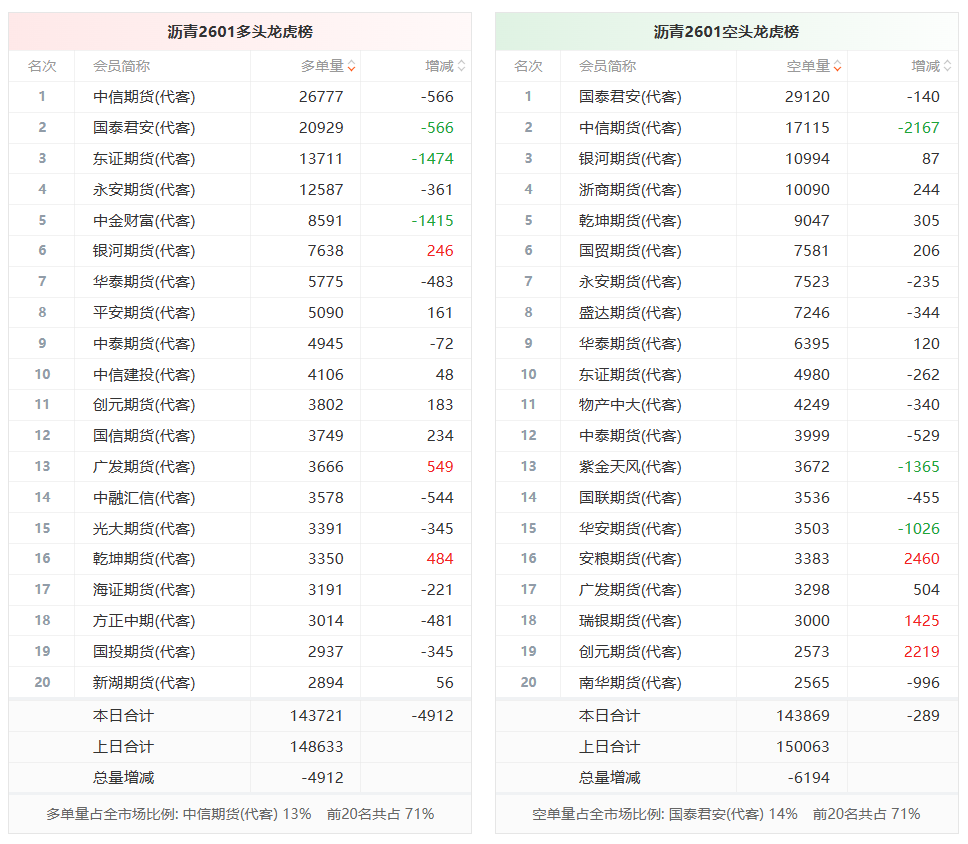The width and height of the screenshot is (968, 844).
Task: Click long volume value 26777
Action: click(321, 97)
